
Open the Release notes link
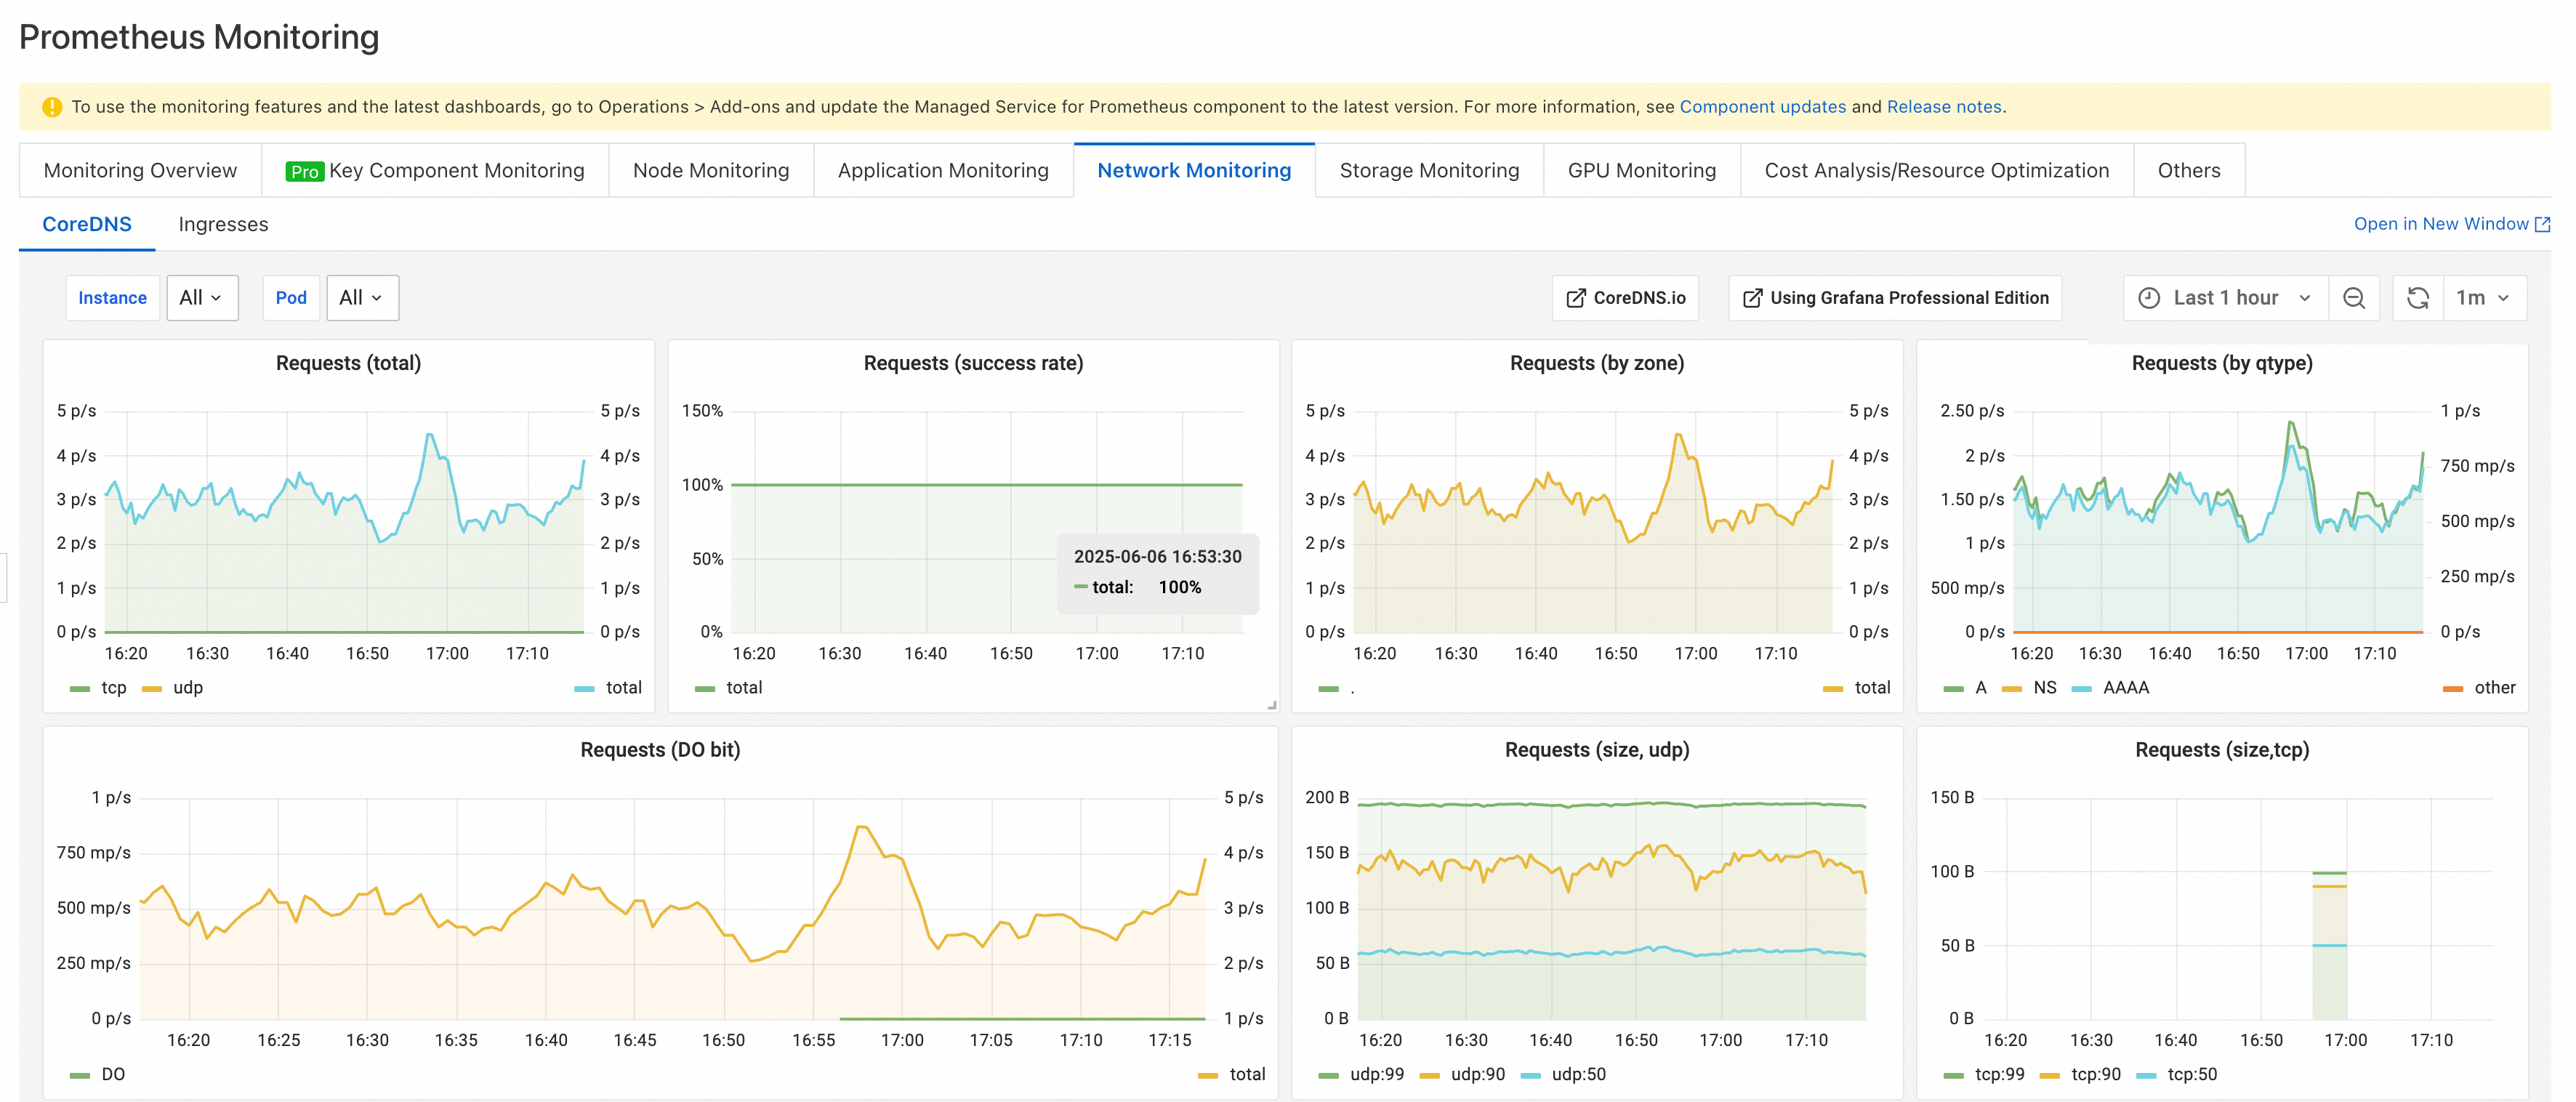tap(1943, 107)
